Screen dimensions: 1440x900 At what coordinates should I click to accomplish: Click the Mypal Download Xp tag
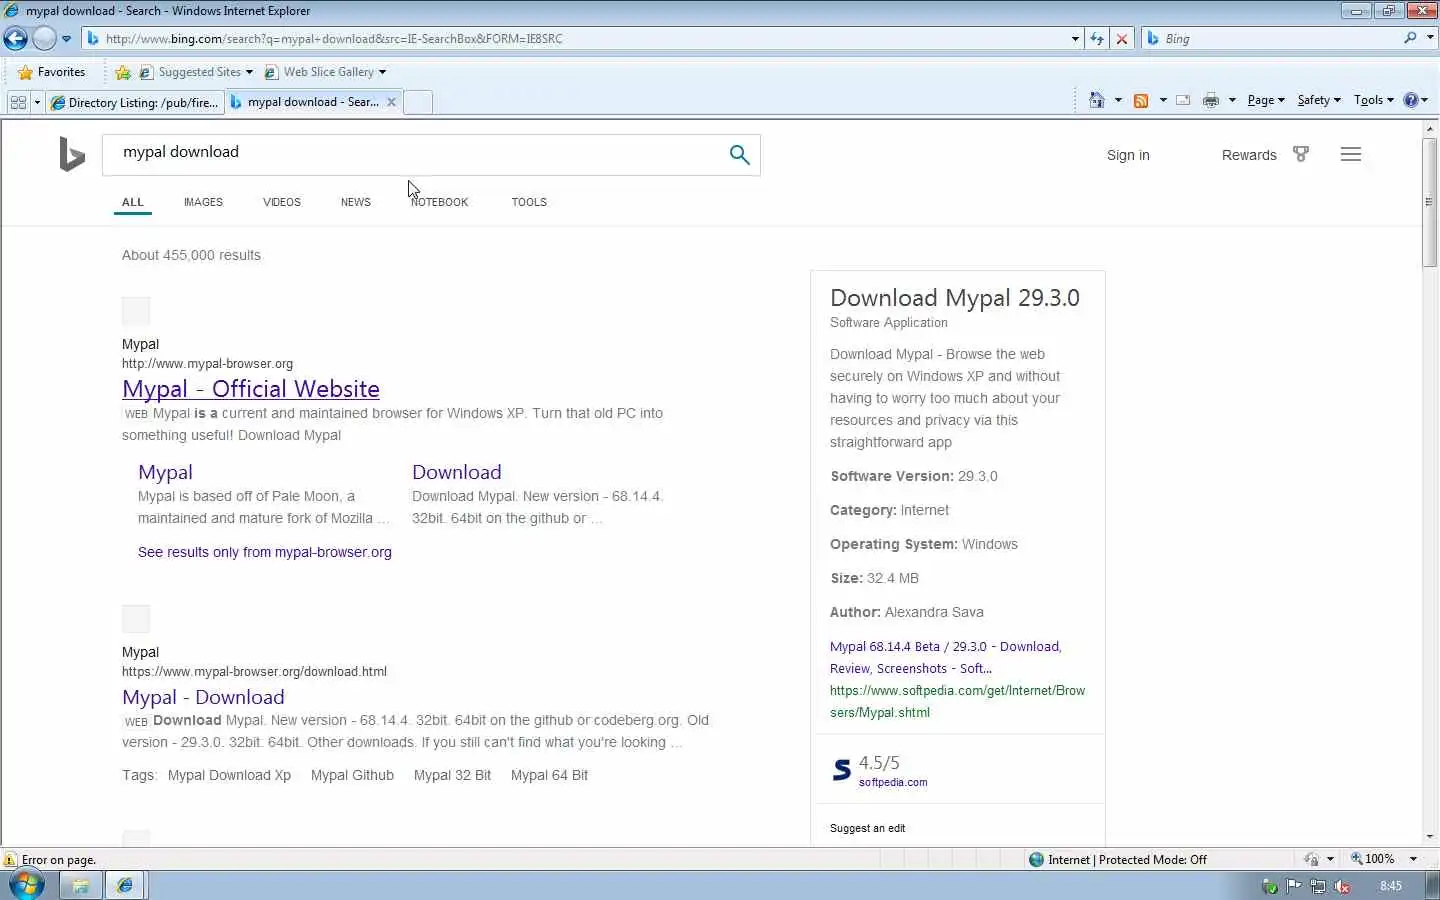(x=229, y=775)
